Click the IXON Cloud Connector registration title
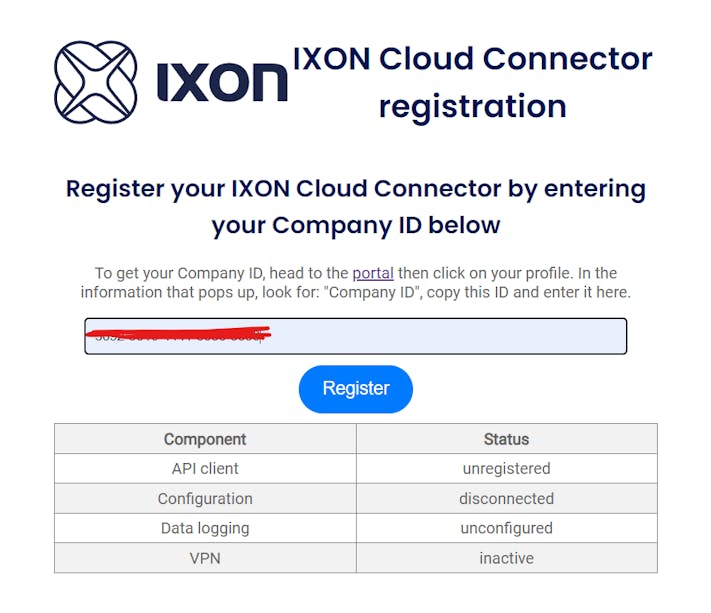711x613 pixels. click(472, 81)
